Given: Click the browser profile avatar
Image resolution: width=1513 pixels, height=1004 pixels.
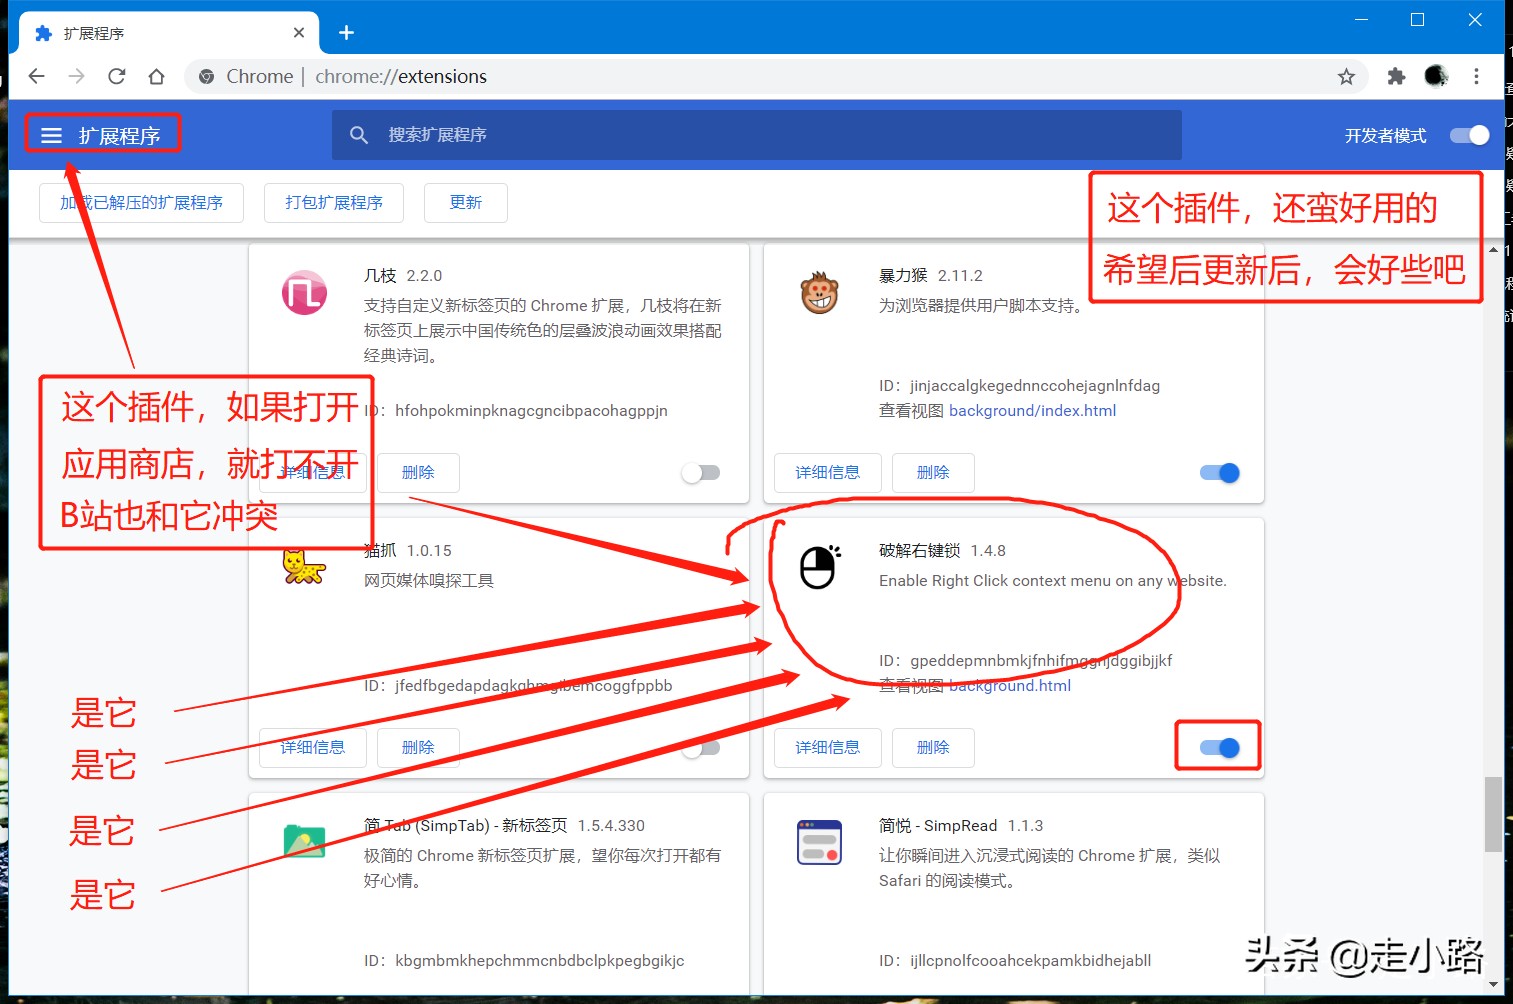Looking at the screenshot, I should coord(1436,76).
